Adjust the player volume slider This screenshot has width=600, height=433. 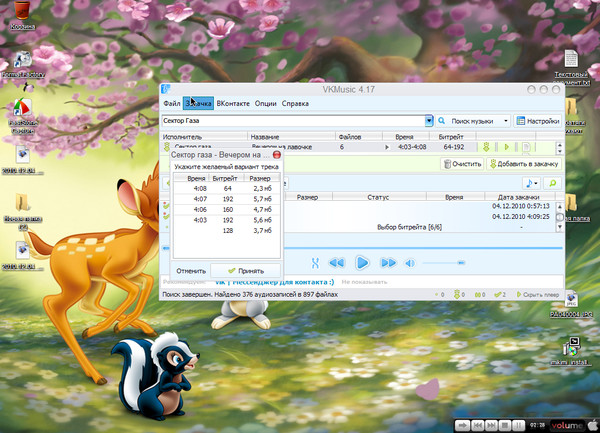tap(444, 263)
